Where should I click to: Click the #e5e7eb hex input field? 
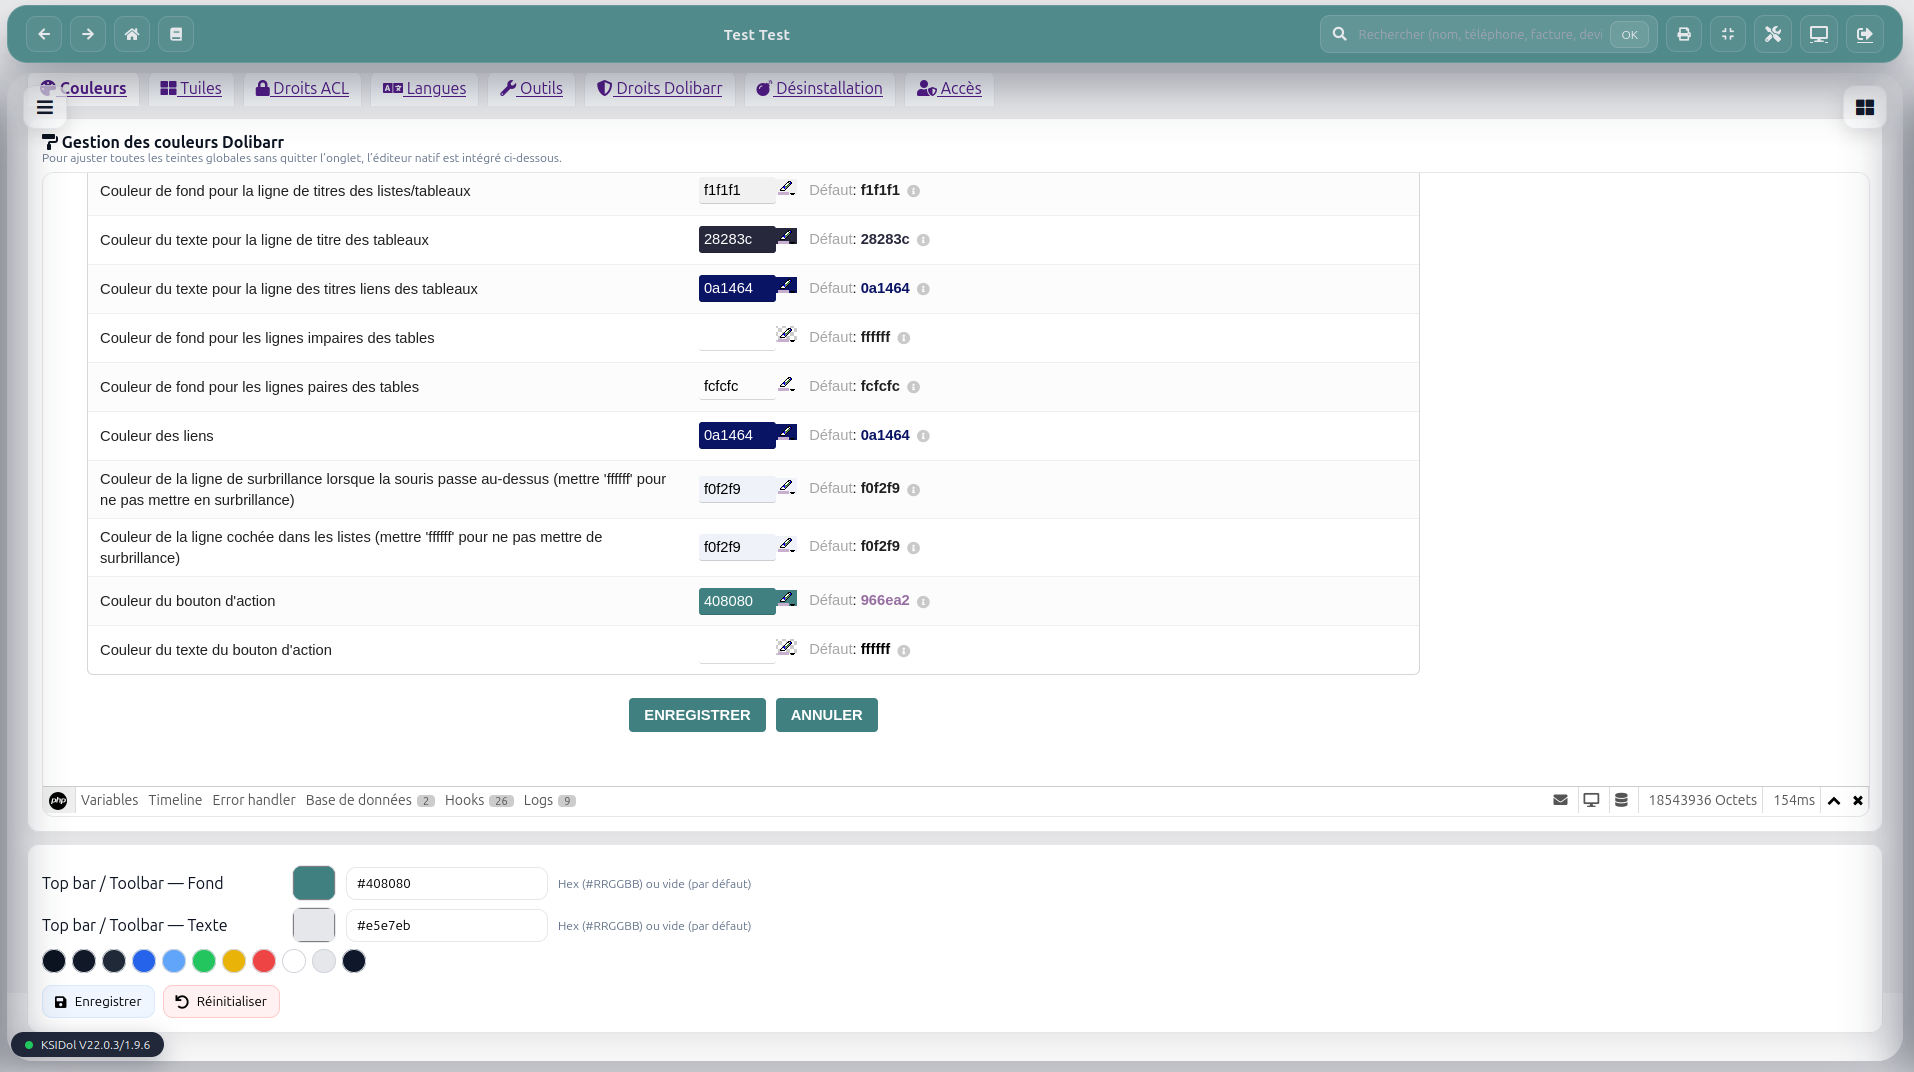tap(447, 926)
